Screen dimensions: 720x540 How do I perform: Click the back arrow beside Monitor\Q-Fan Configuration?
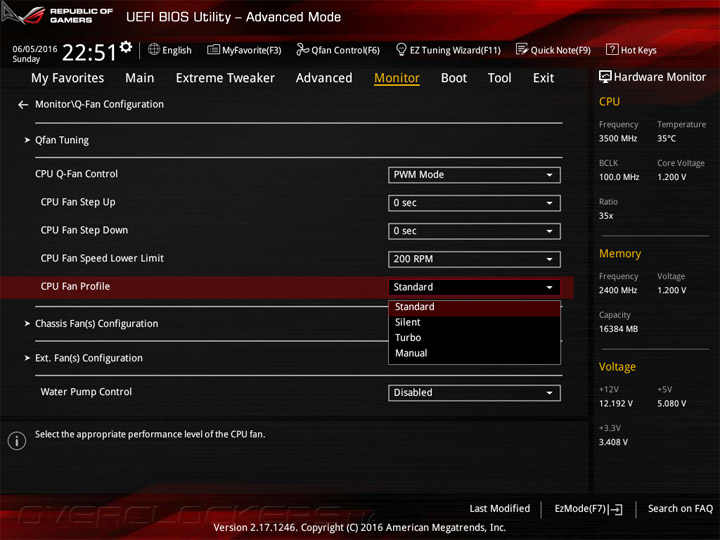pos(23,105)
